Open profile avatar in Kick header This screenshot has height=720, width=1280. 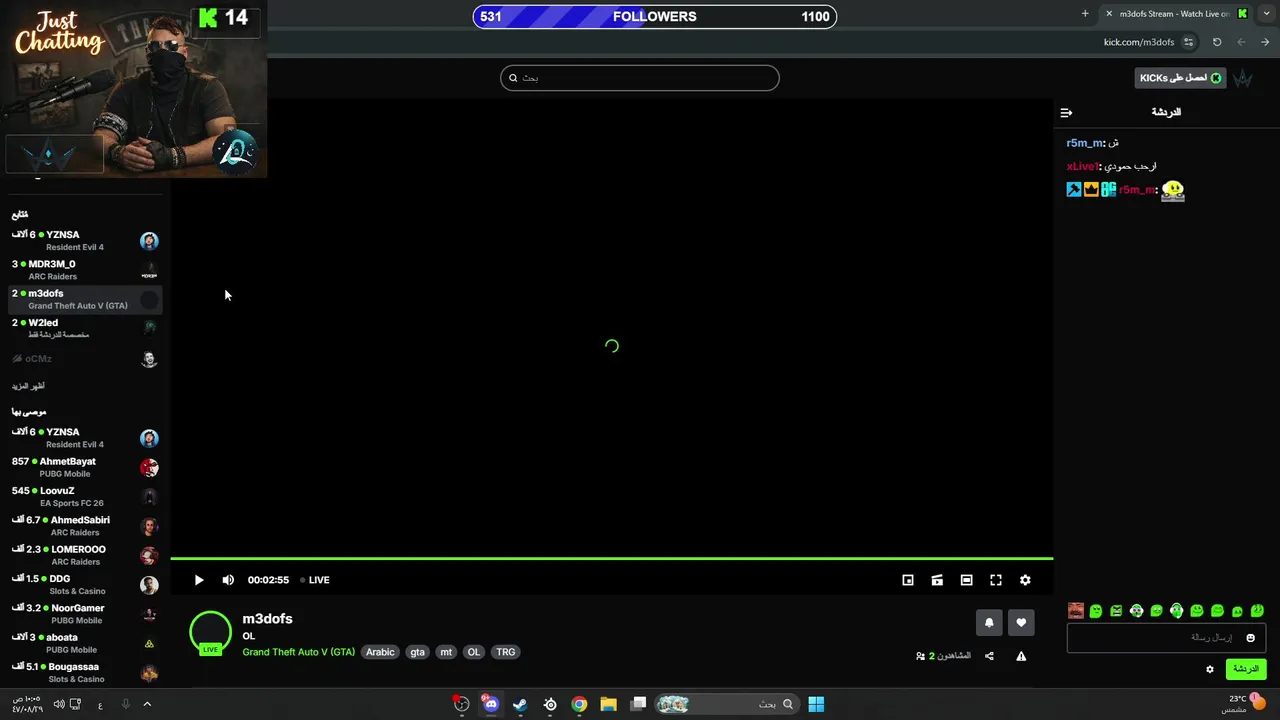click(1243, 78)
